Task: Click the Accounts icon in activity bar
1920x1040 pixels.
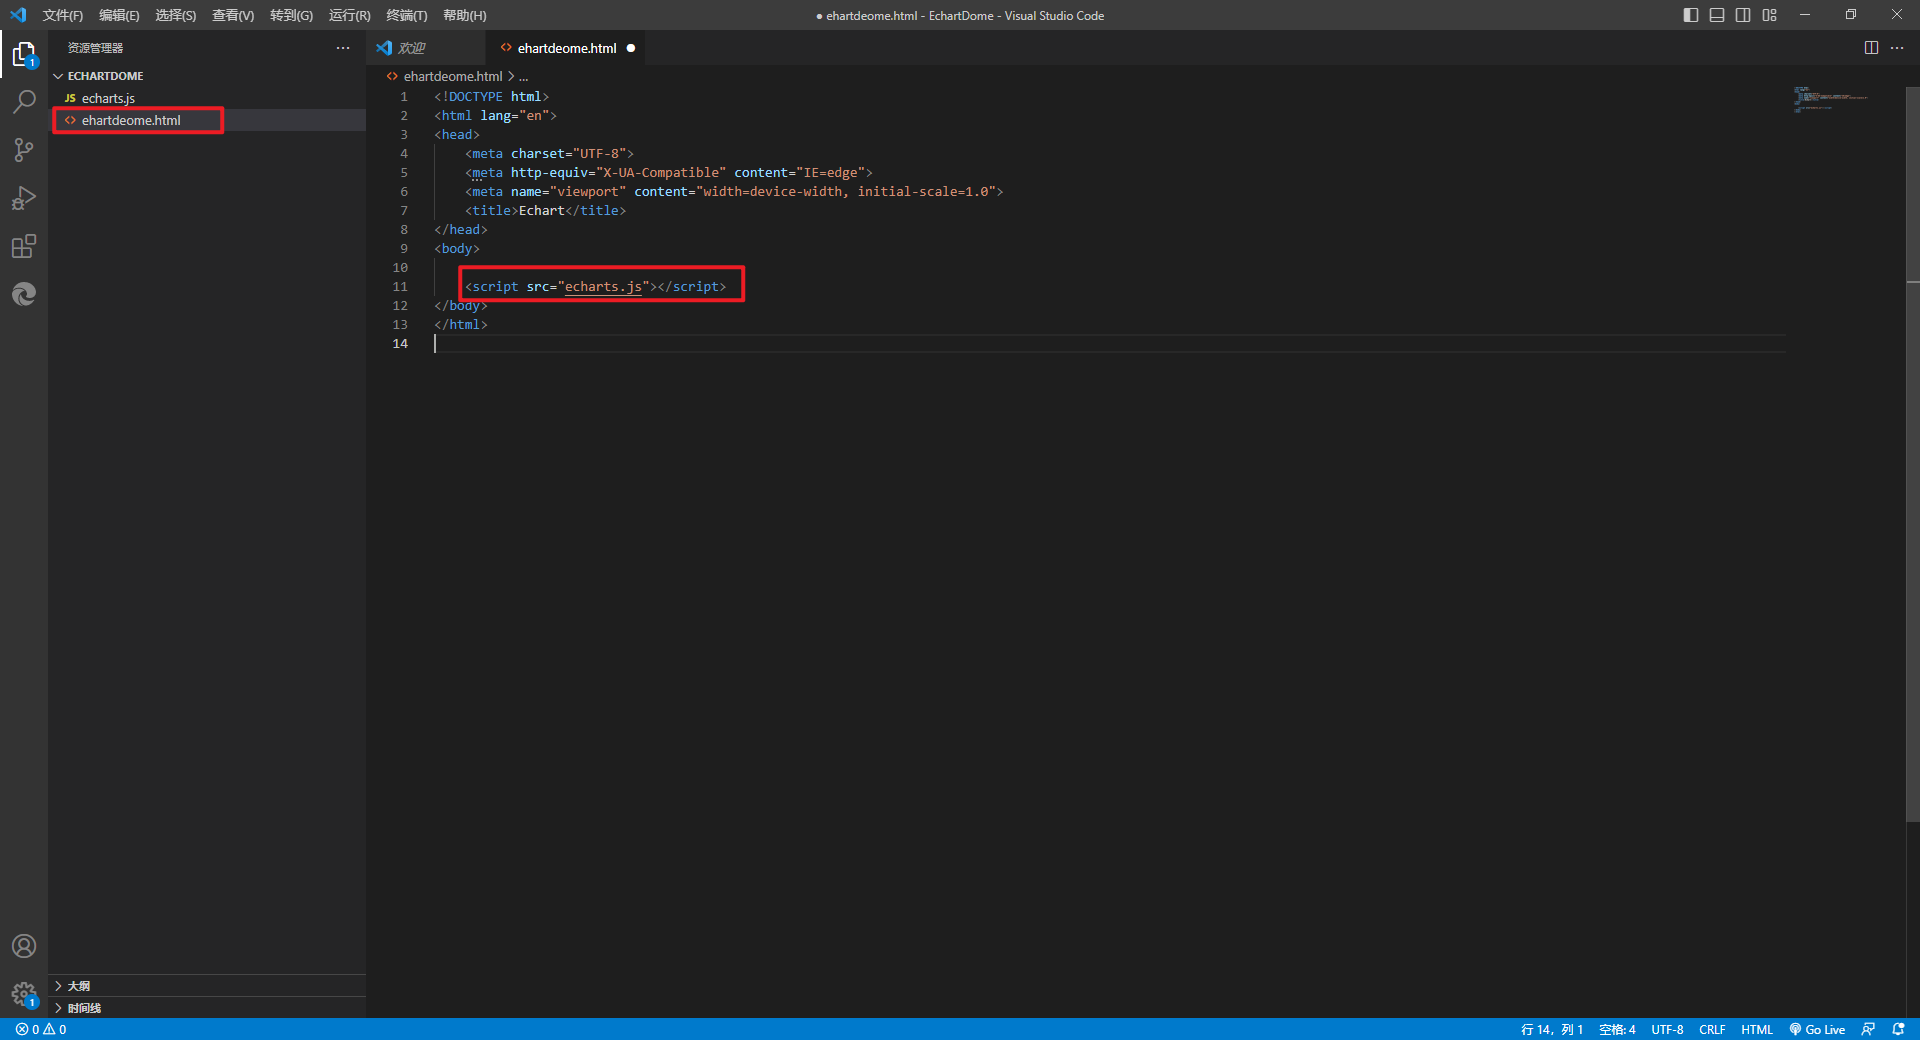Action: [x=24, y=946]
